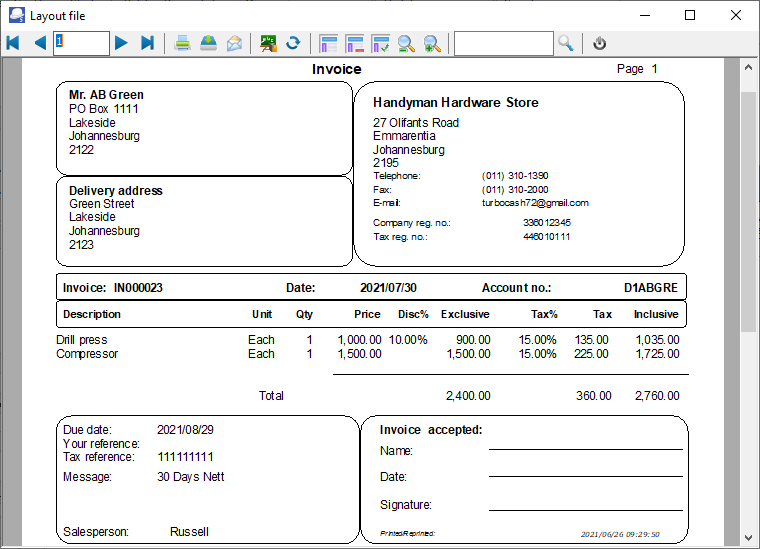Go to the previous page
Image resolution: width=760 pixels, height=549 pixels.
pos(39,43)
